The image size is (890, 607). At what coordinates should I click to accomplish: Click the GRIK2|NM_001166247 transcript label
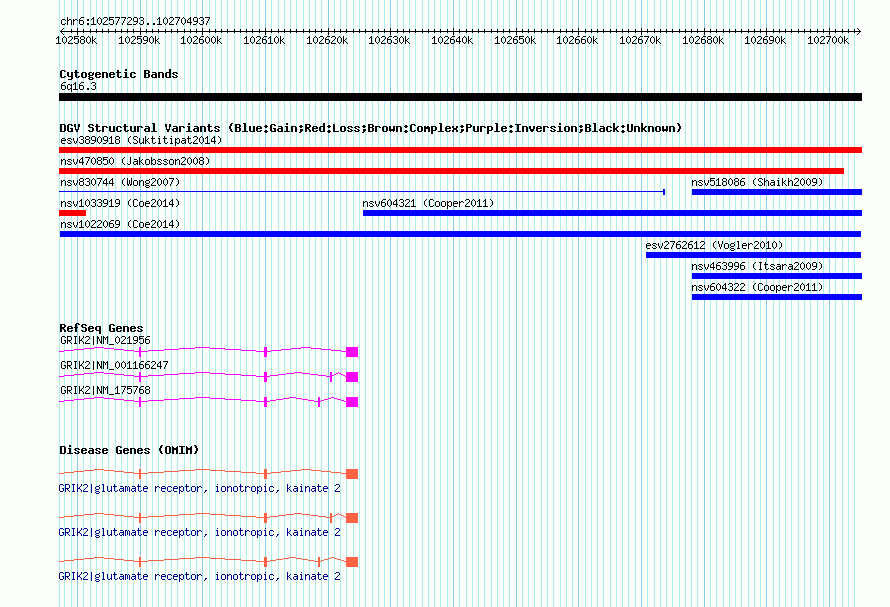[x=114, y=366]
